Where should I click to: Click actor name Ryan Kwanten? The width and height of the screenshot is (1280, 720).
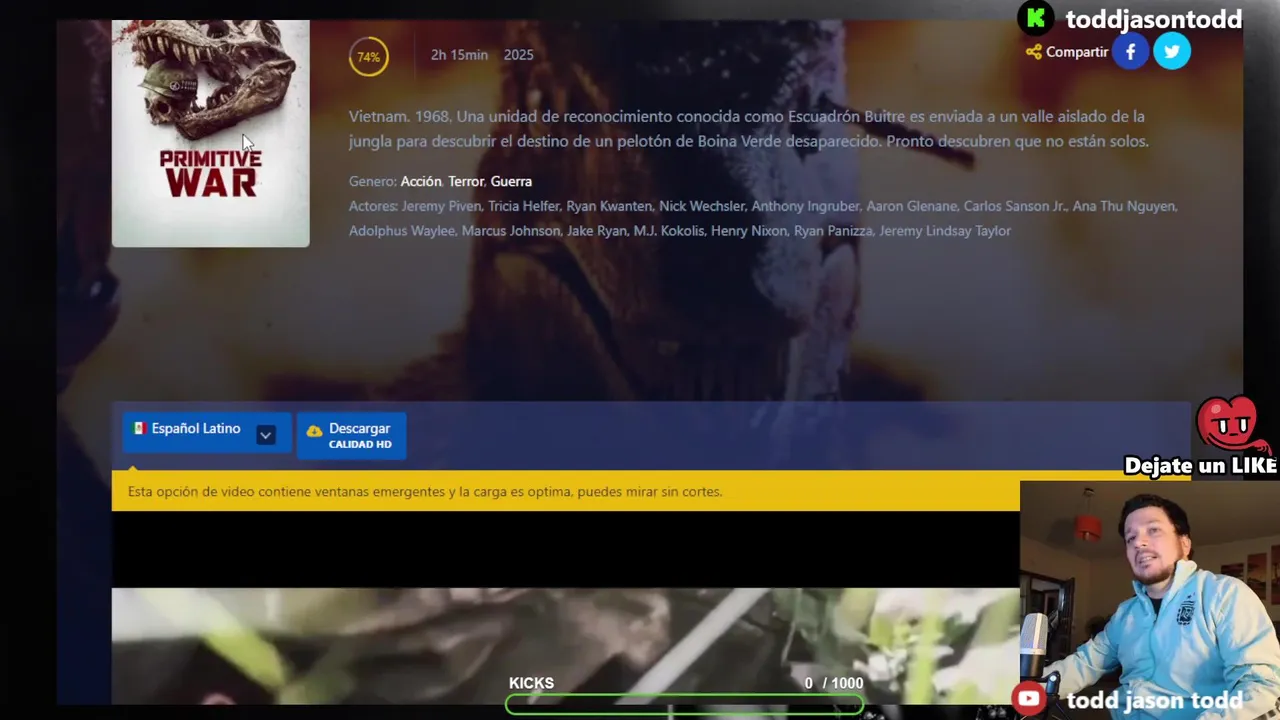(x=609, y=206)
